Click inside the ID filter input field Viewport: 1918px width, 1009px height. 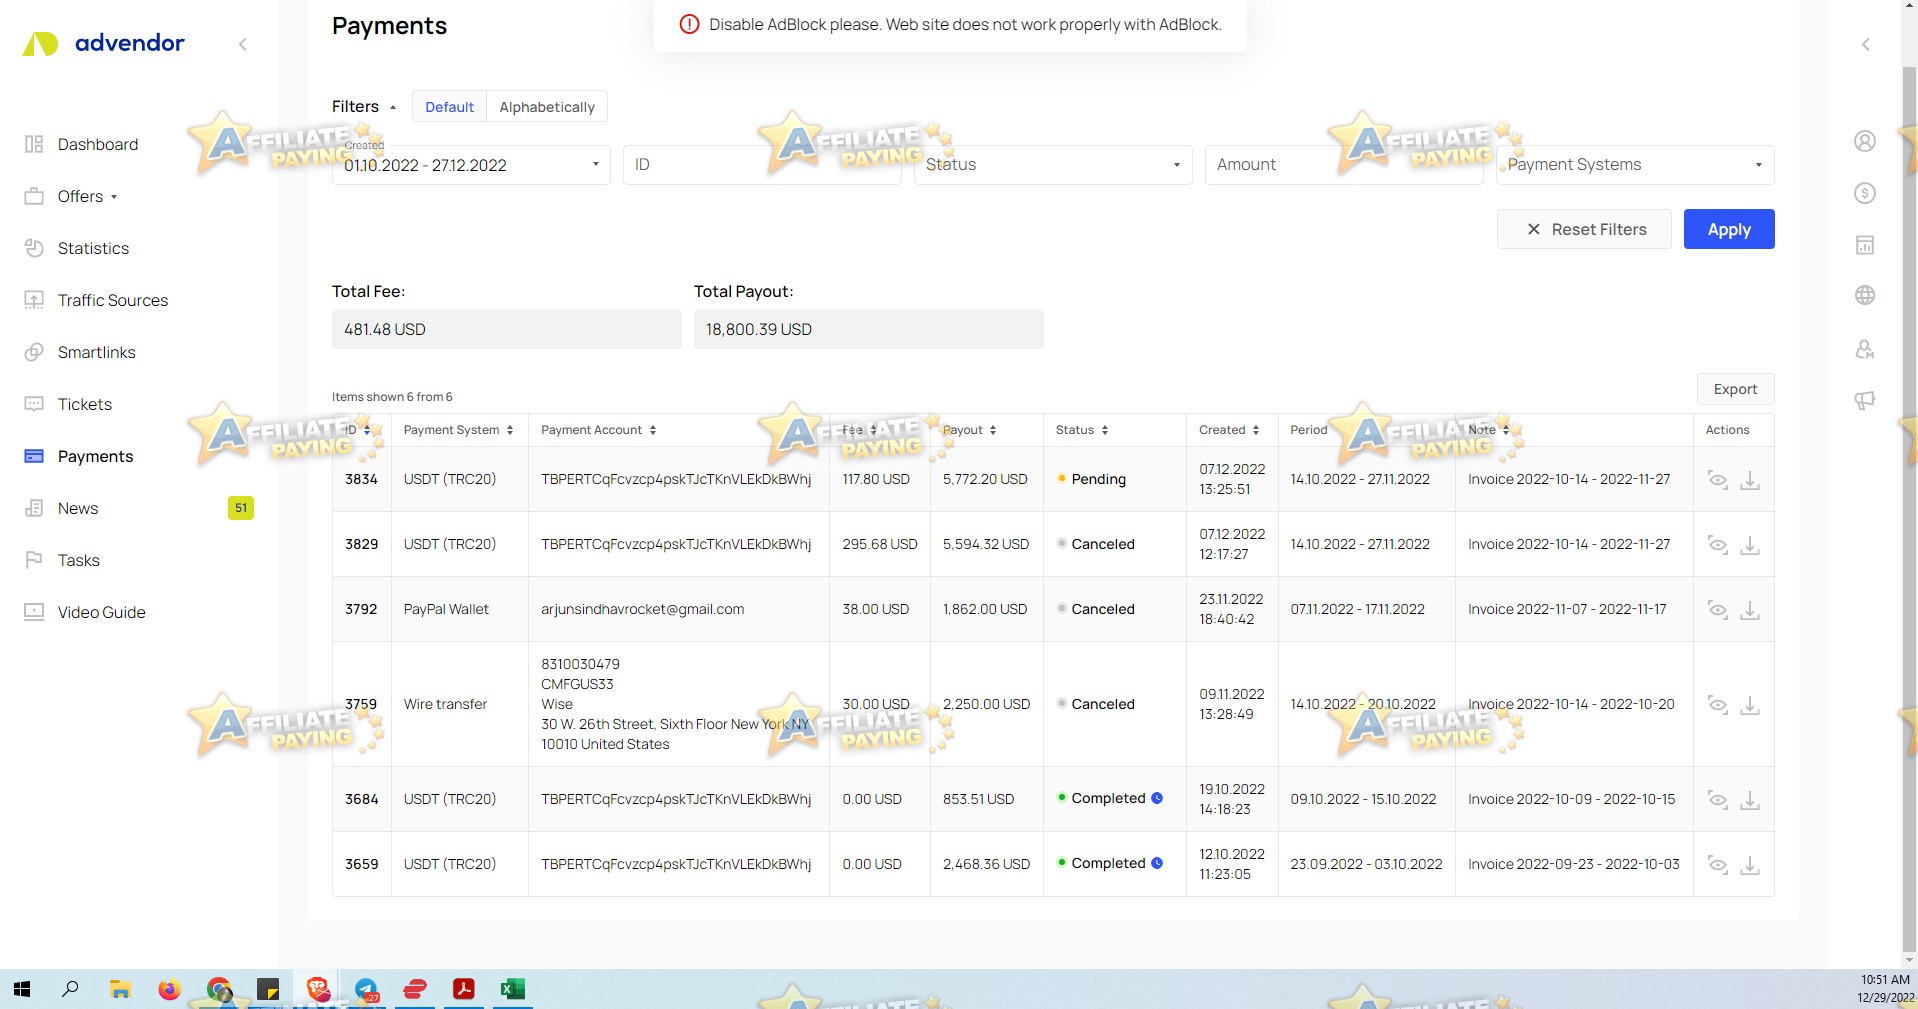[761, 164]
